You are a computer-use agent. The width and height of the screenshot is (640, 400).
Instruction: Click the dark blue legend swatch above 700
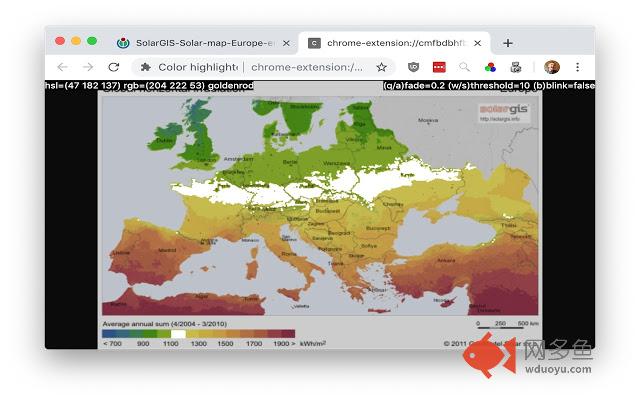[109, 334]
